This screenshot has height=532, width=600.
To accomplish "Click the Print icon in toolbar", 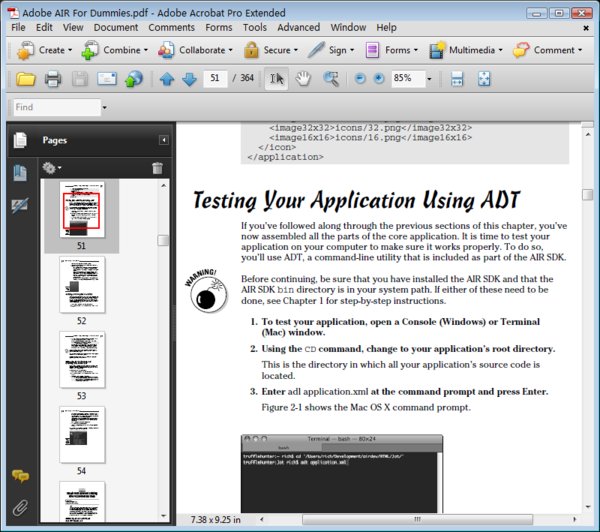I will click(x=53, y=78).
